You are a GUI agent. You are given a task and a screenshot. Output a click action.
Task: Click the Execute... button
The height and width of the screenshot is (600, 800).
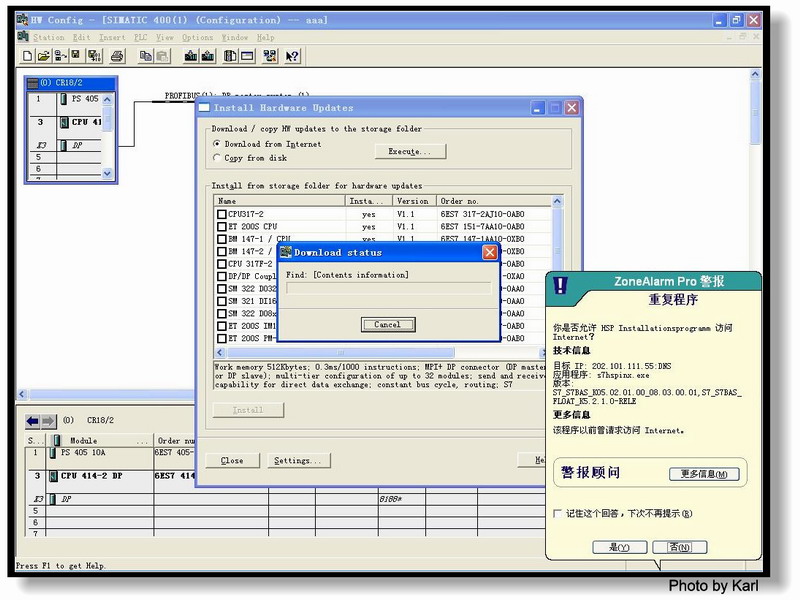(410, 152)
